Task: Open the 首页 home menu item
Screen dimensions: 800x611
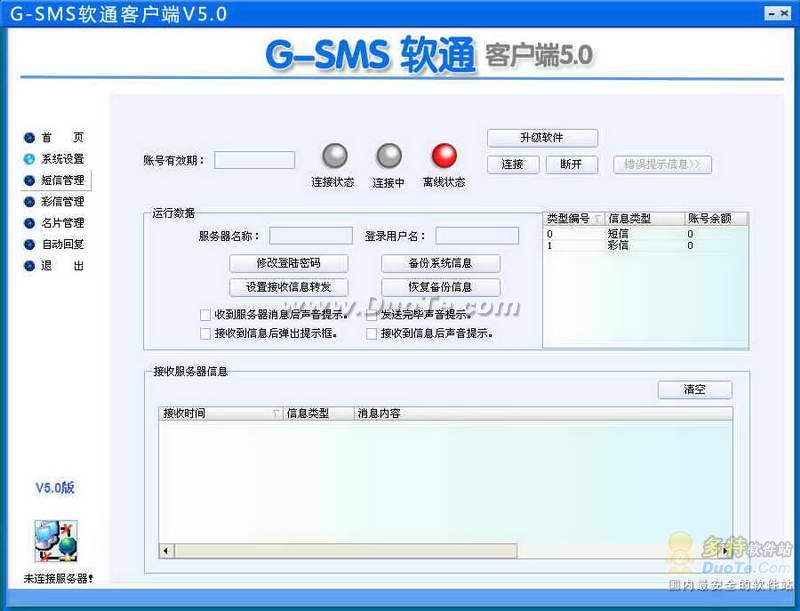Action: point(62,137)
